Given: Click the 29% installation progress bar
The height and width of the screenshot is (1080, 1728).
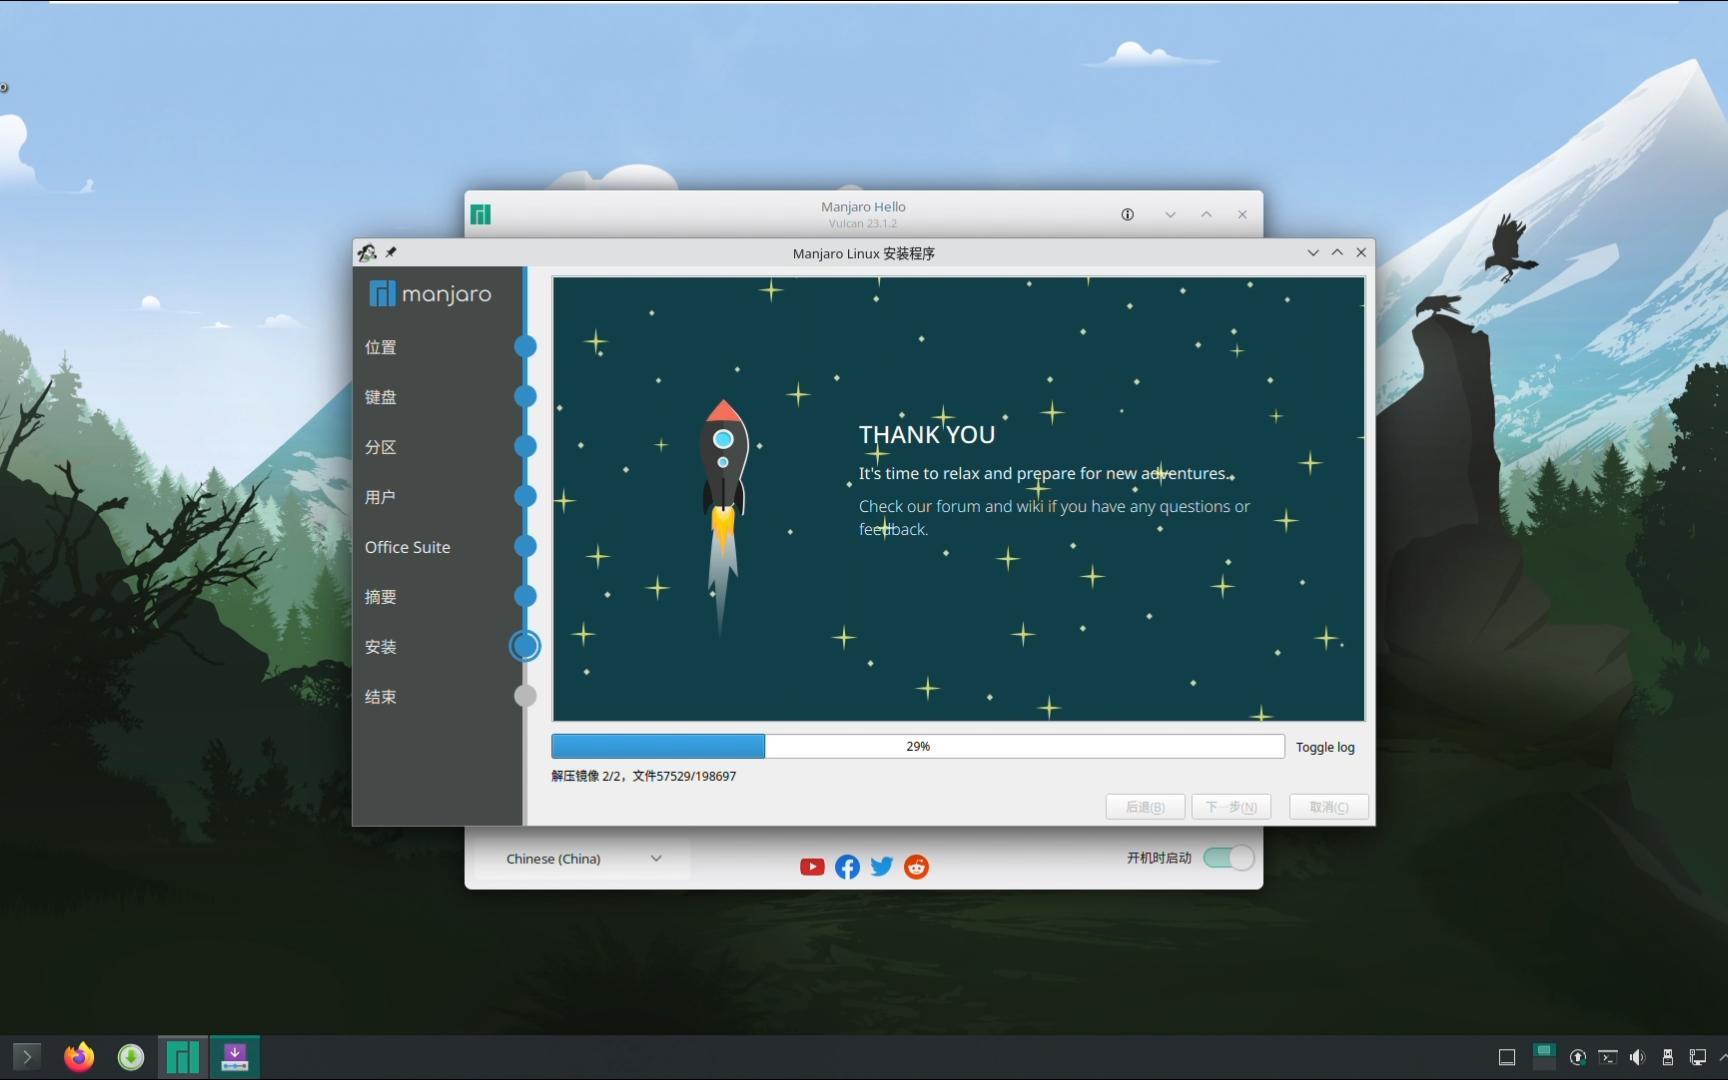Looking at the screenshot, I should coord(917,746).
